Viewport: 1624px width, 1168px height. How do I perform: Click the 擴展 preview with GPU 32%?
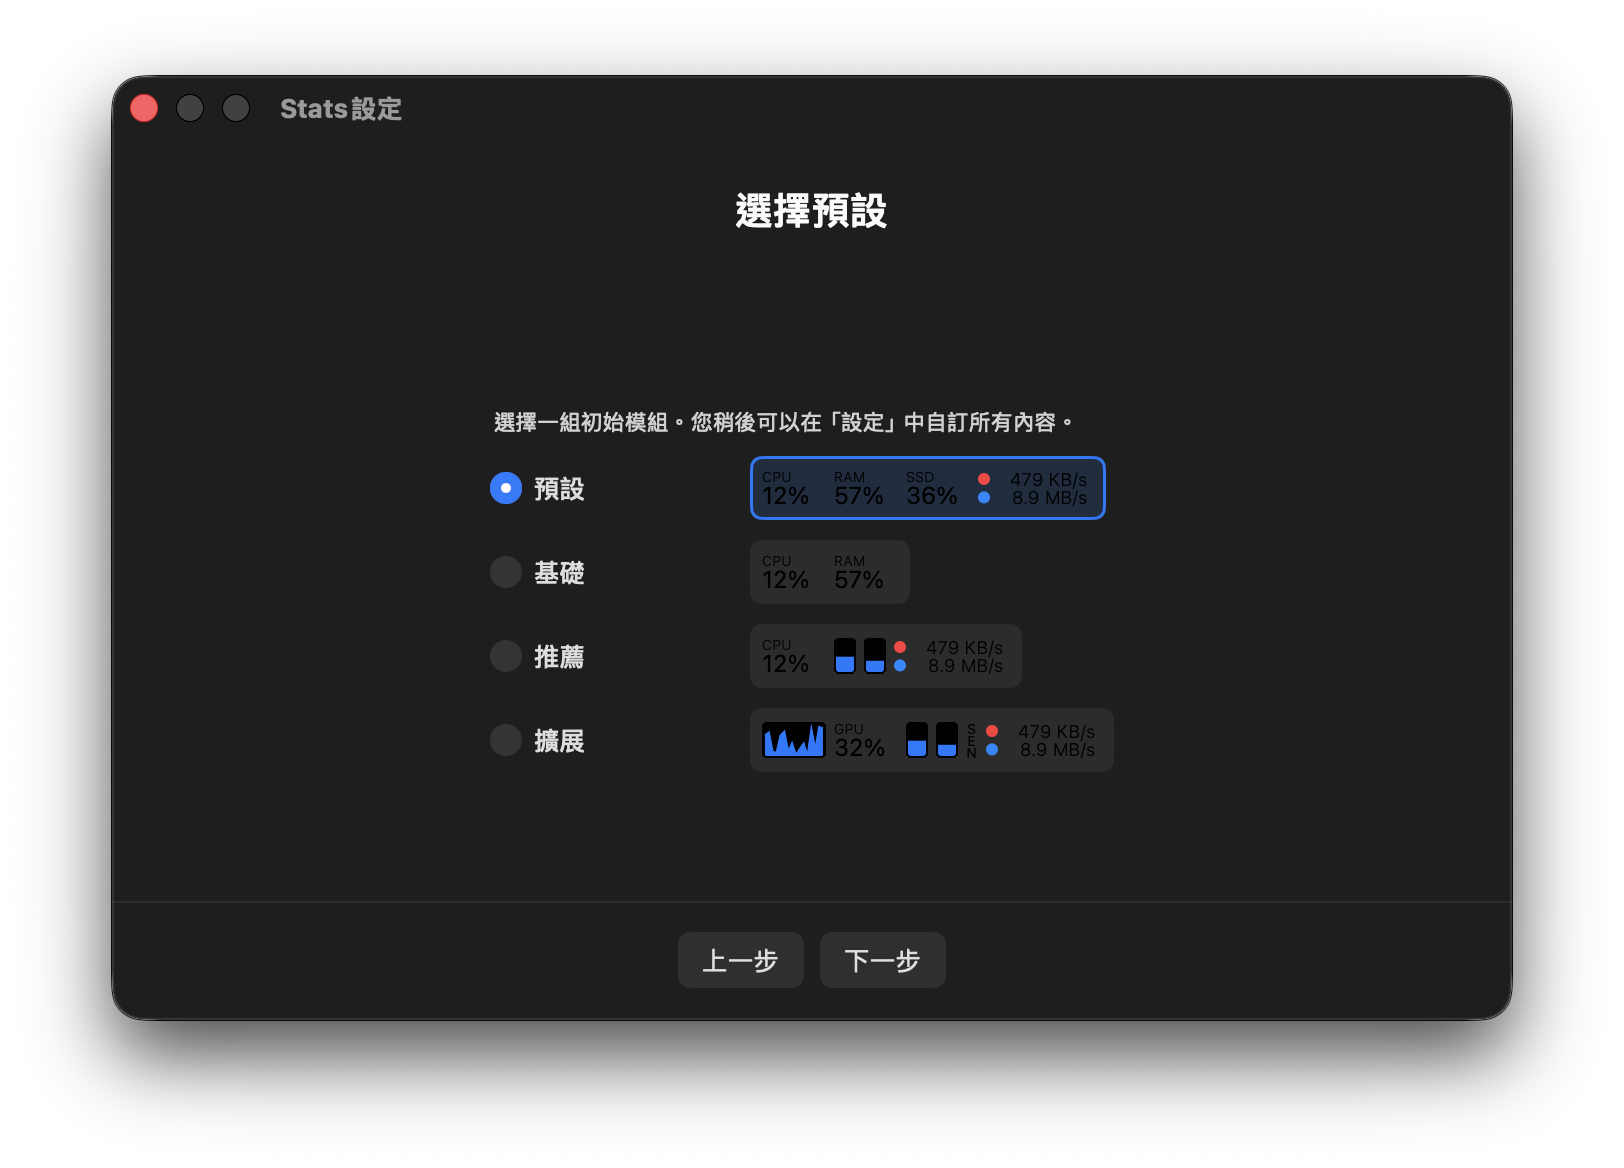point(932,740)
